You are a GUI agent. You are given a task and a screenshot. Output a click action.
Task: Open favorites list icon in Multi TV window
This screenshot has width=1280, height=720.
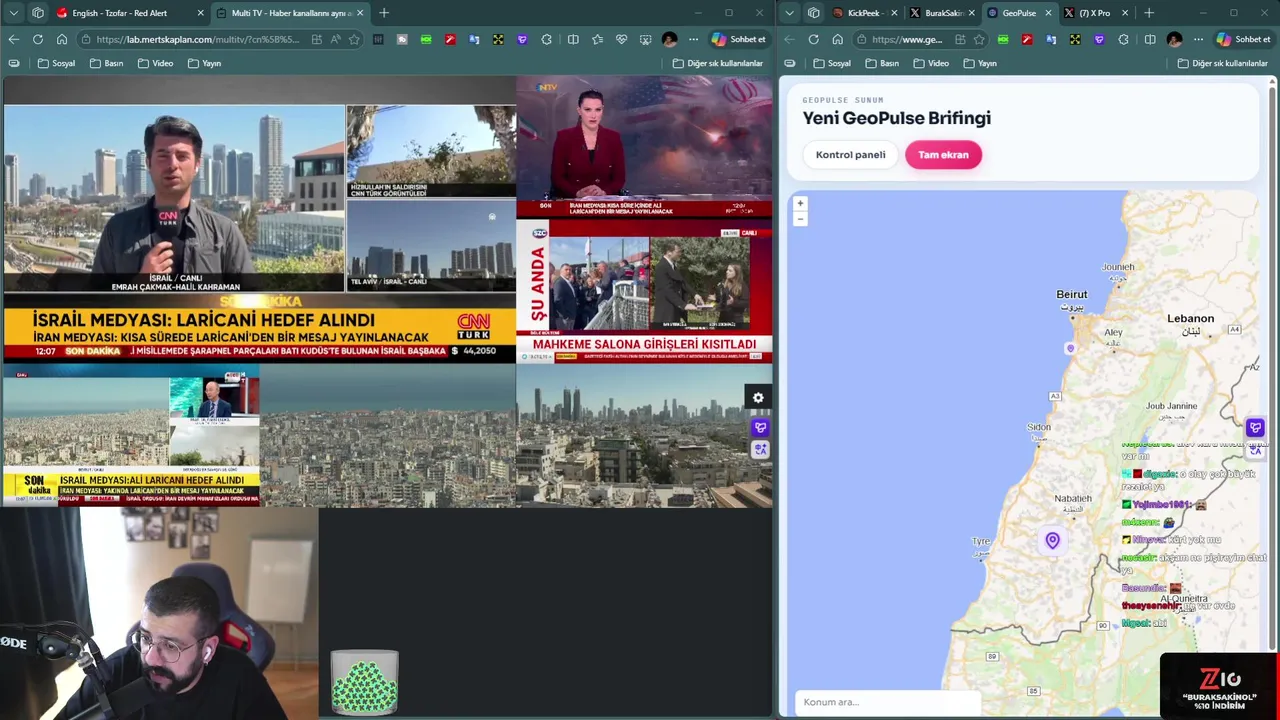597,39
